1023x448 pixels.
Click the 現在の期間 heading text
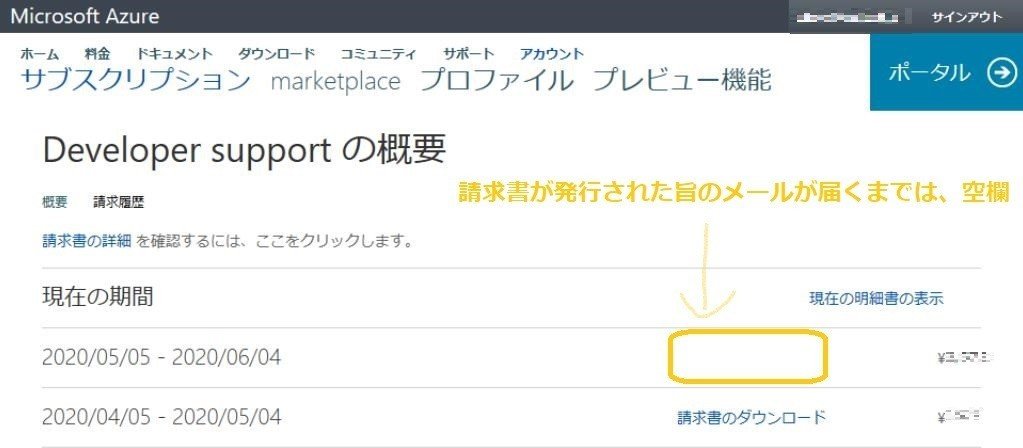[x=98, y=297]
